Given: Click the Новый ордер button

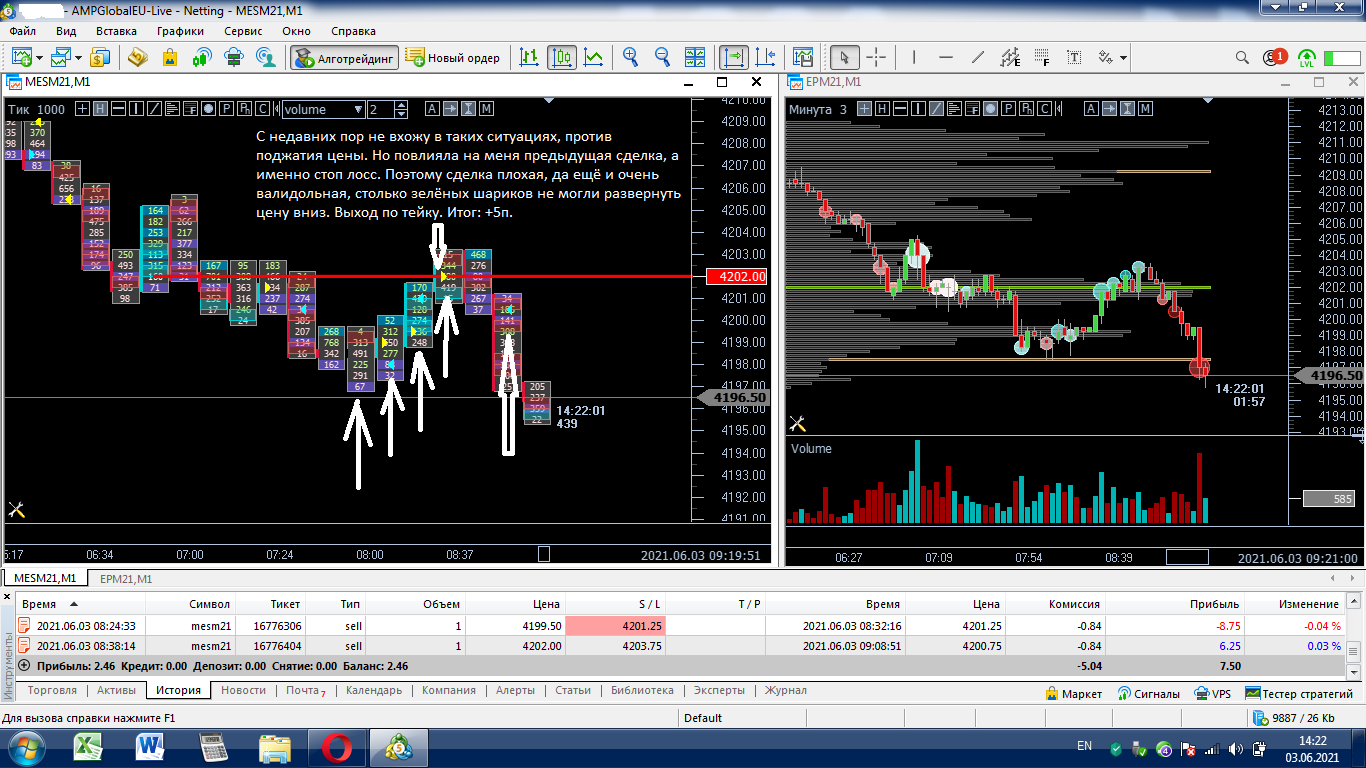Looking at the screenshot, I should [x=453, y=58].
